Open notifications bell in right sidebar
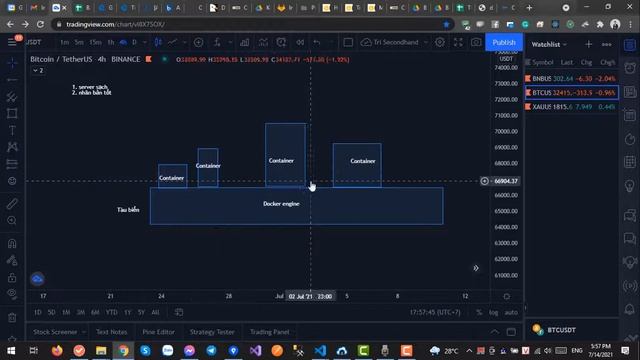 630,309
